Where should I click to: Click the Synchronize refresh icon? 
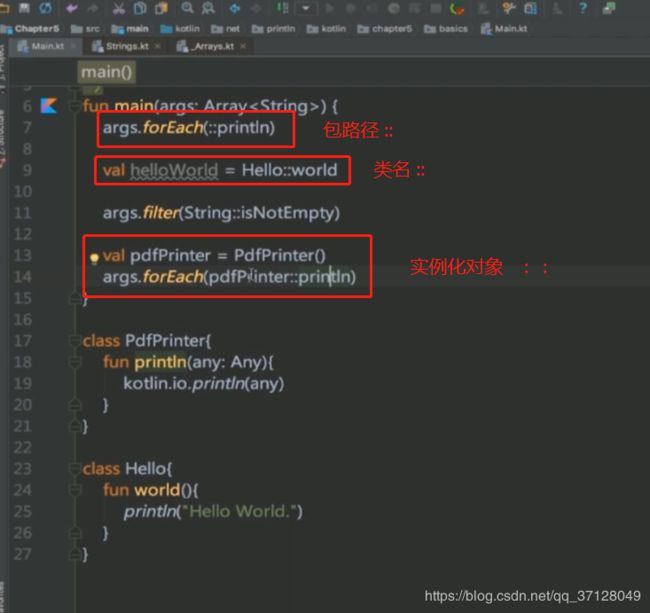45,7
